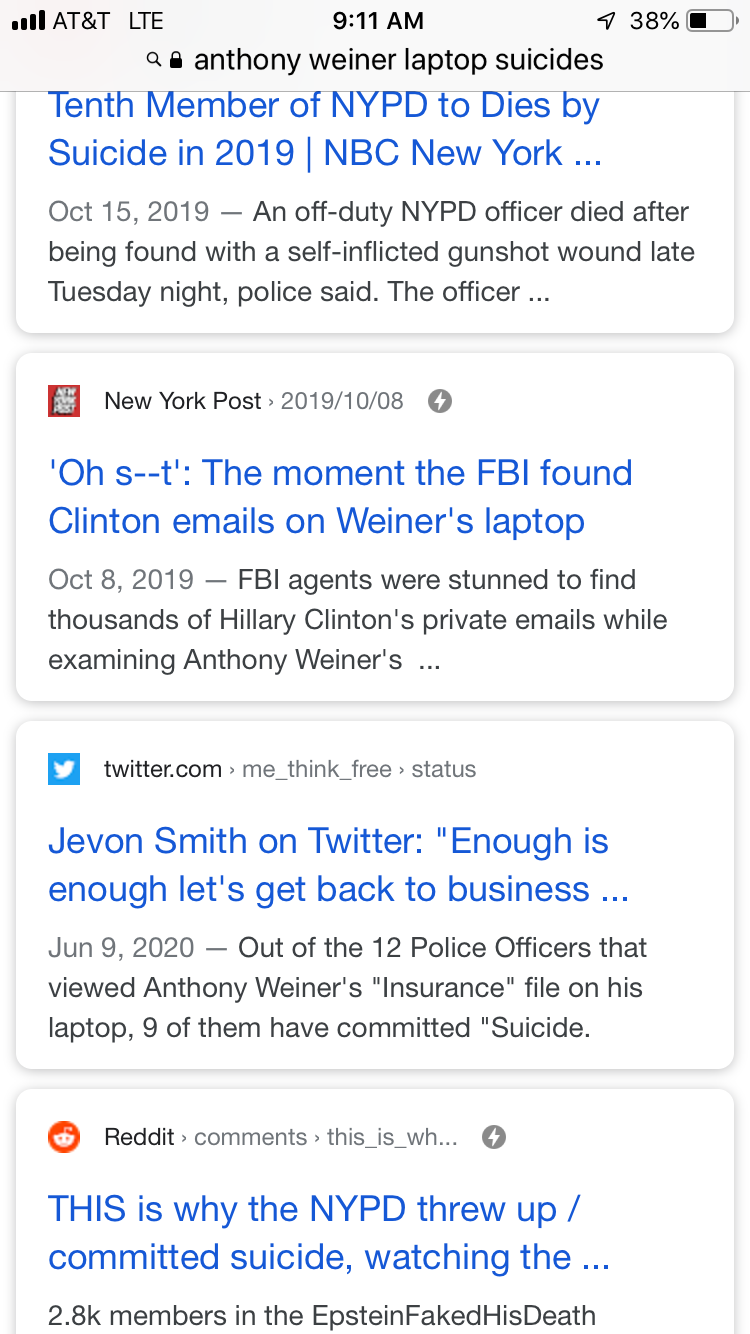Screen dimensions: 750x1334
Task: Tap the Reddit alien favicon
Action: coord(64,1137)
